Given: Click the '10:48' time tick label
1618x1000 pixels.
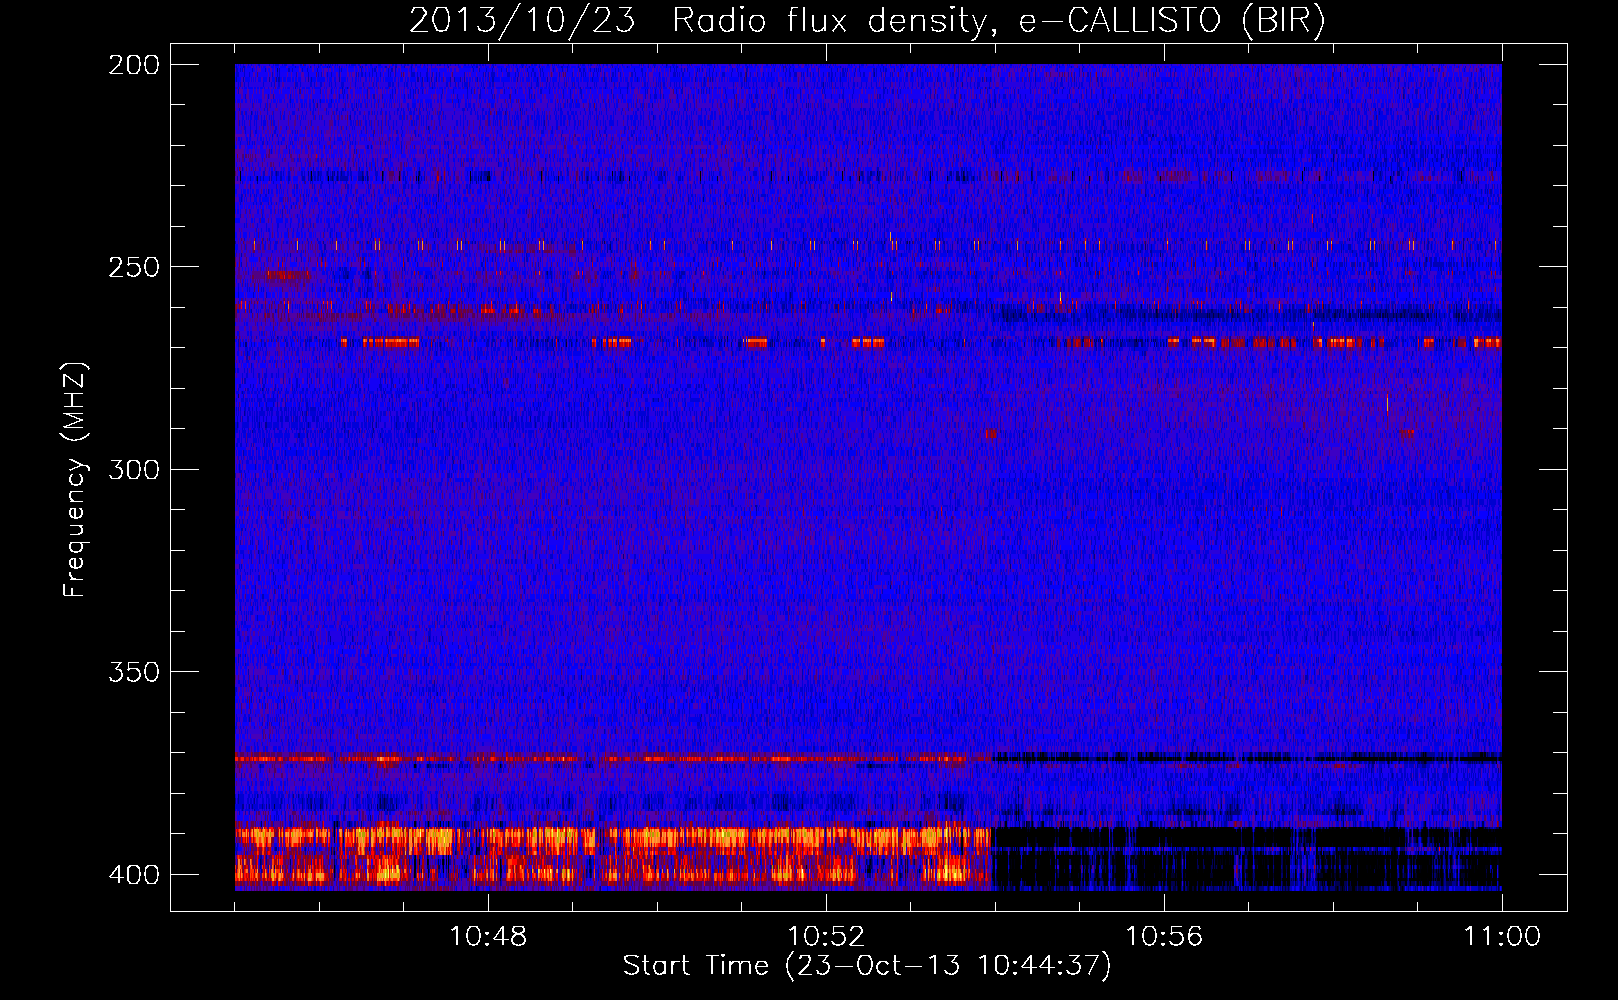Looking at the screenshot, I should (488, 937).
